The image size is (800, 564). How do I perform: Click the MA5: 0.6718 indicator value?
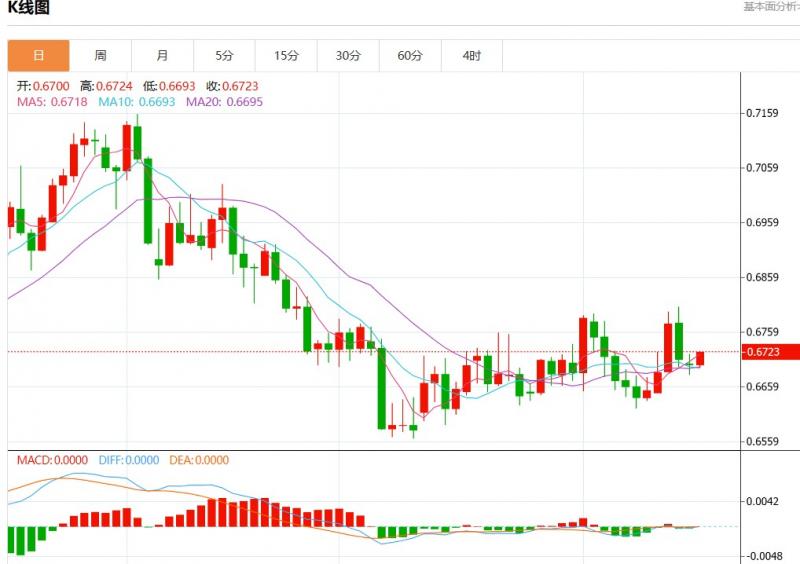(52, 102)
